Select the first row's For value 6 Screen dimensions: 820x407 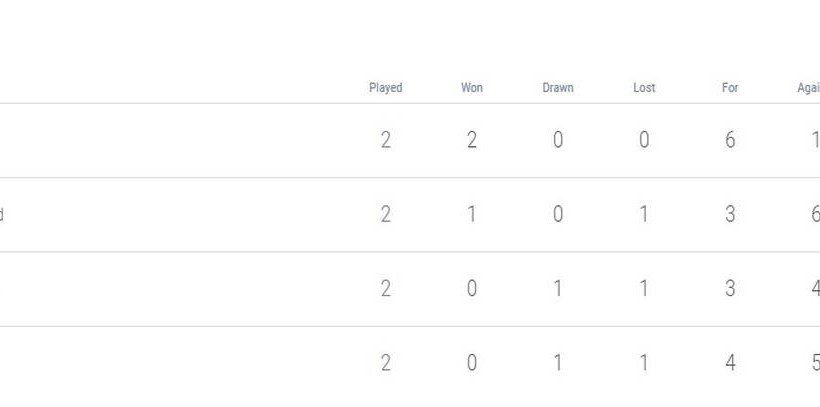tap(730, 140)
